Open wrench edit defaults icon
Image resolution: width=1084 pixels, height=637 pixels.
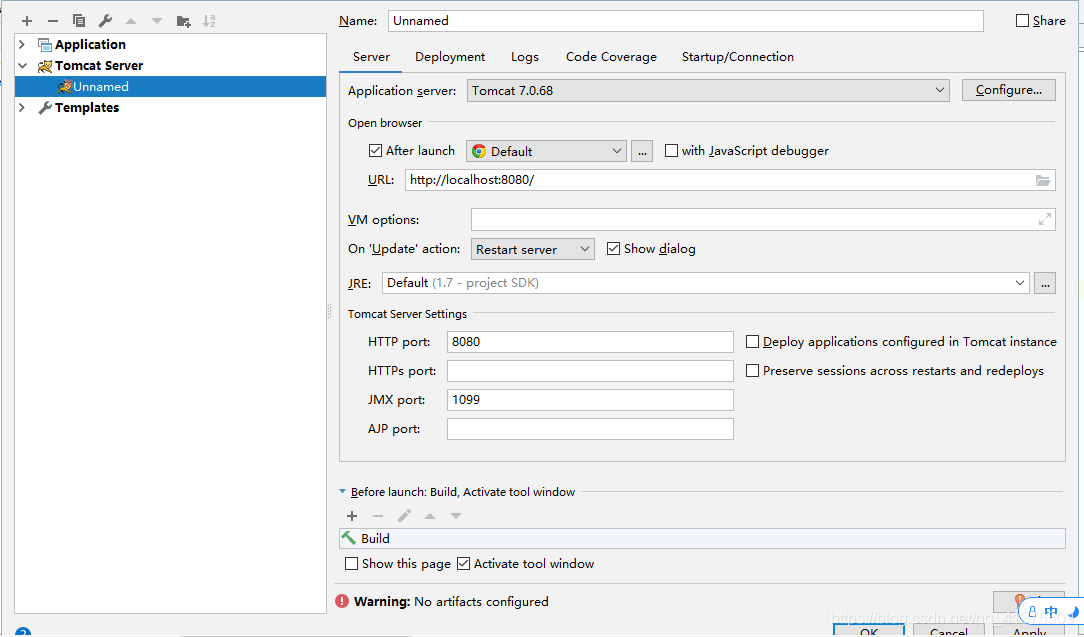tap(105, 21)
